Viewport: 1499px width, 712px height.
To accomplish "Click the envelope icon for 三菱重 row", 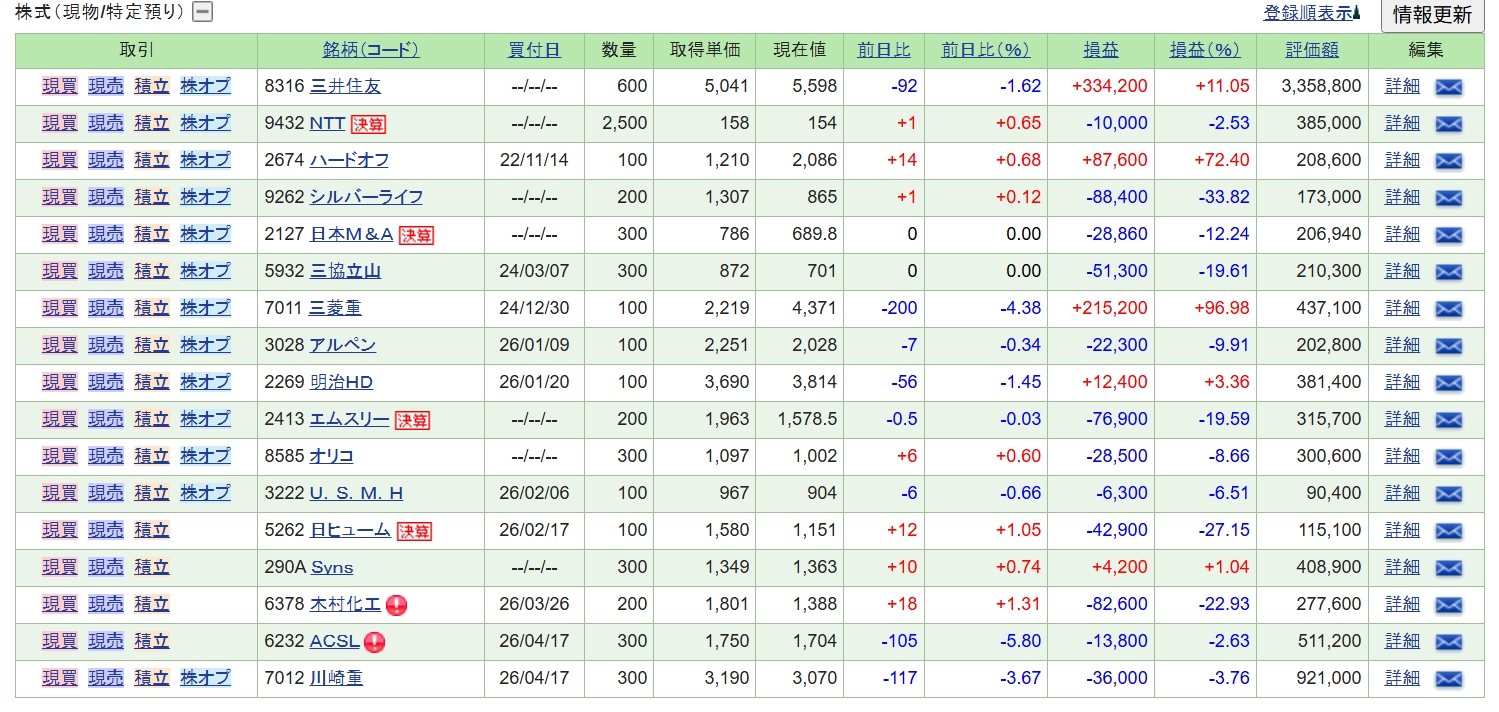I will point(1448,309).
